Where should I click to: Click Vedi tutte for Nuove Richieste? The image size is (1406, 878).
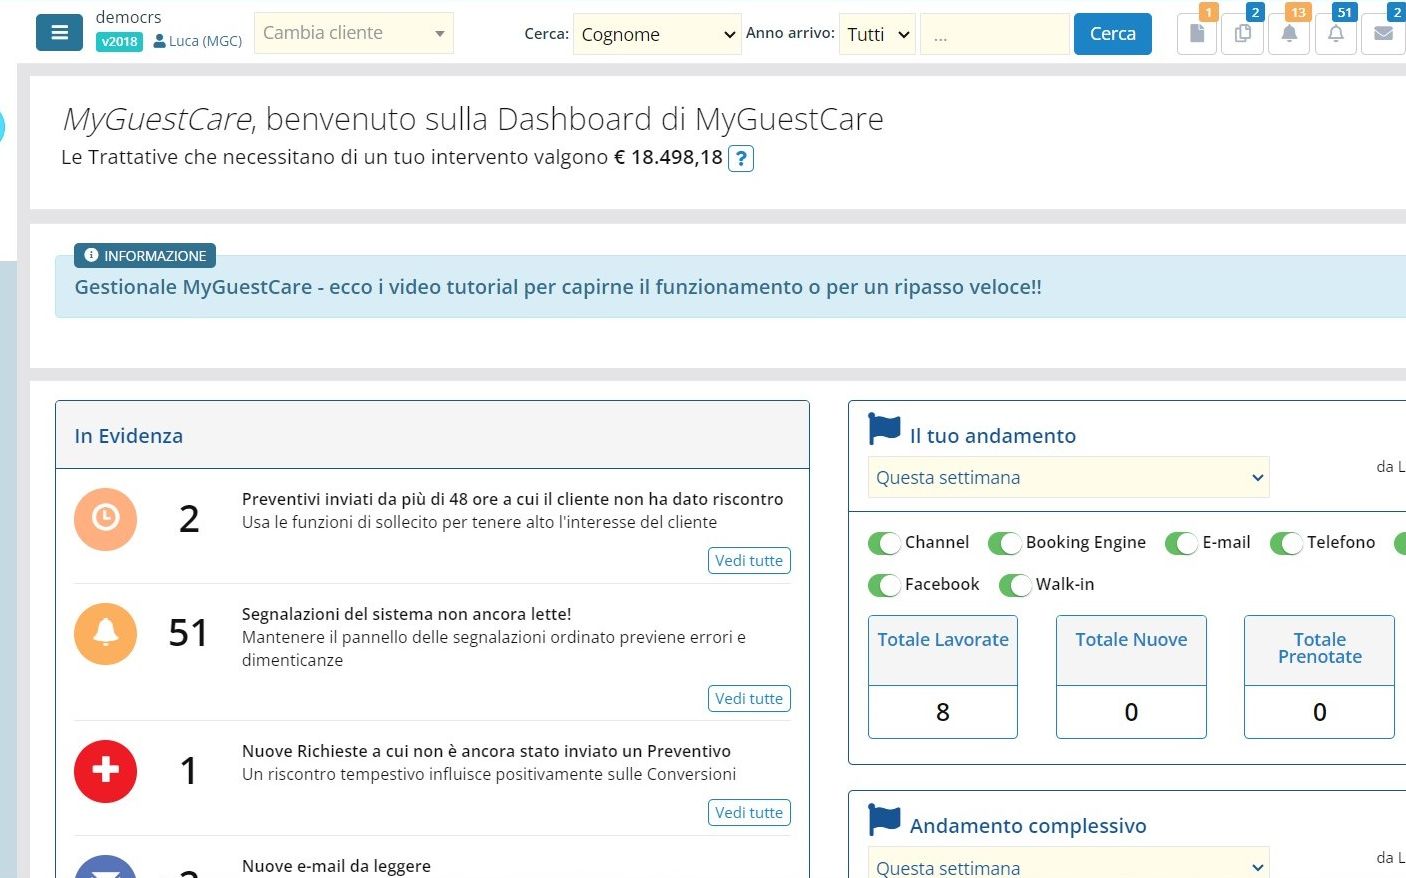pyautogui.click(x=749, y=813)
